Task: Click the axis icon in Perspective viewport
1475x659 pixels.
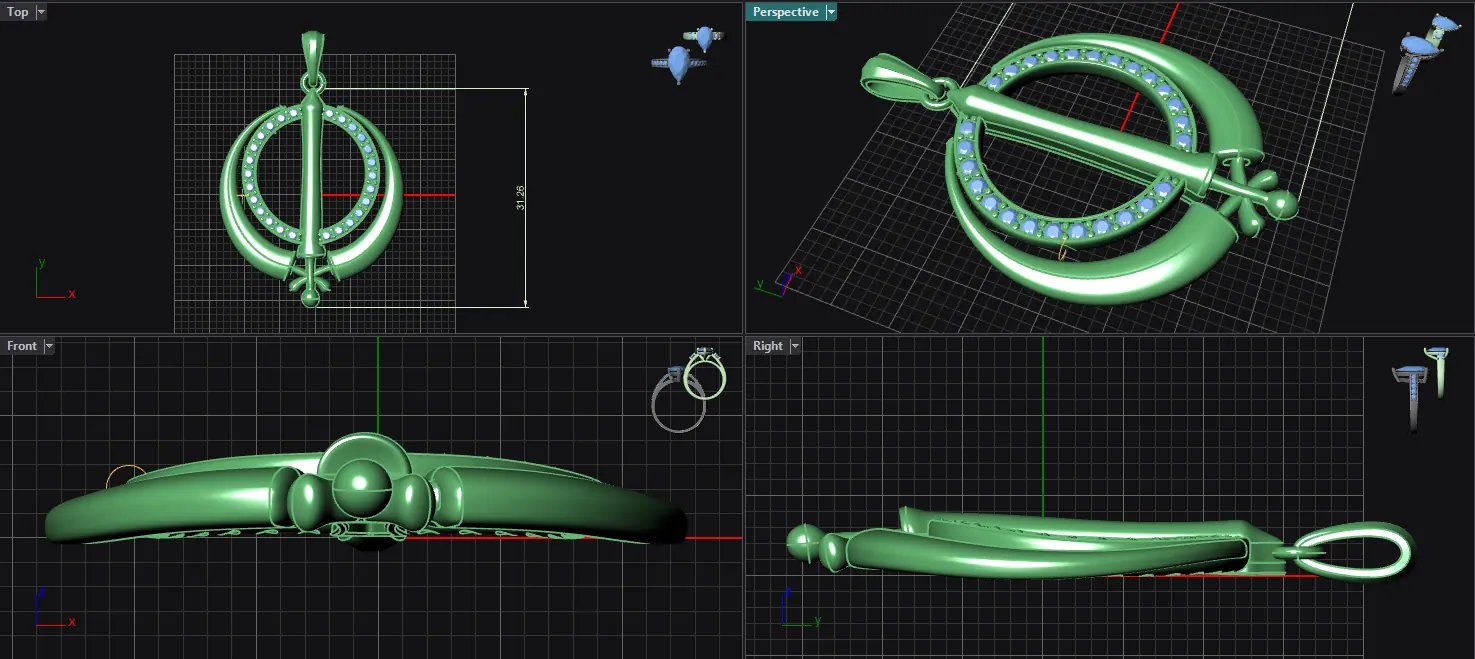Action: [780, 283]
